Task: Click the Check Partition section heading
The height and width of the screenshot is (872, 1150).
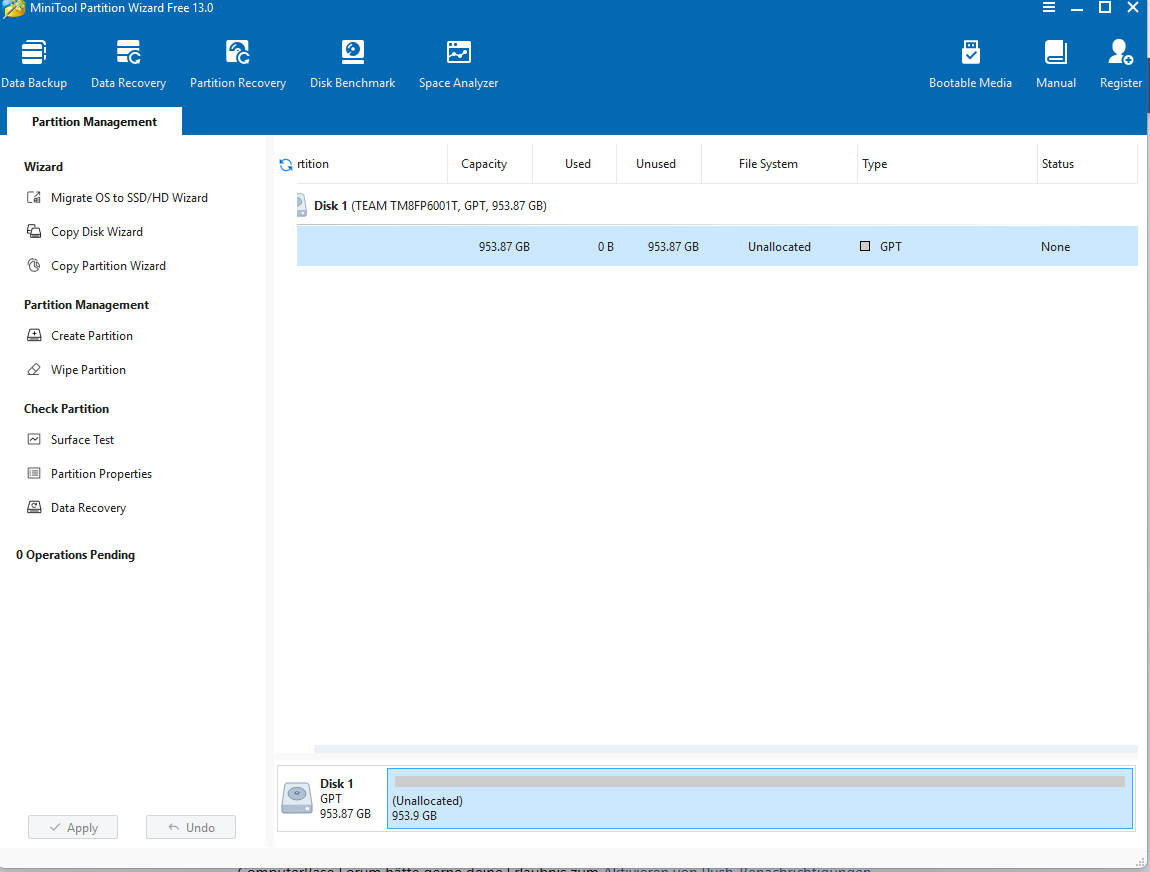Action: click(x=66, y=408)
